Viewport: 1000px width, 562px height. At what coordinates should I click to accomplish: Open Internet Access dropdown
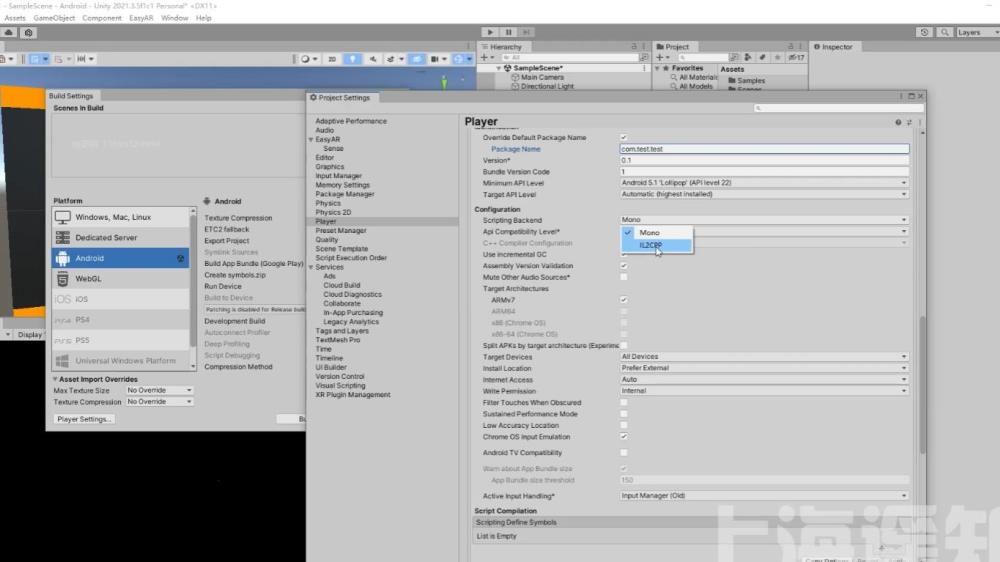pos(764,380)
